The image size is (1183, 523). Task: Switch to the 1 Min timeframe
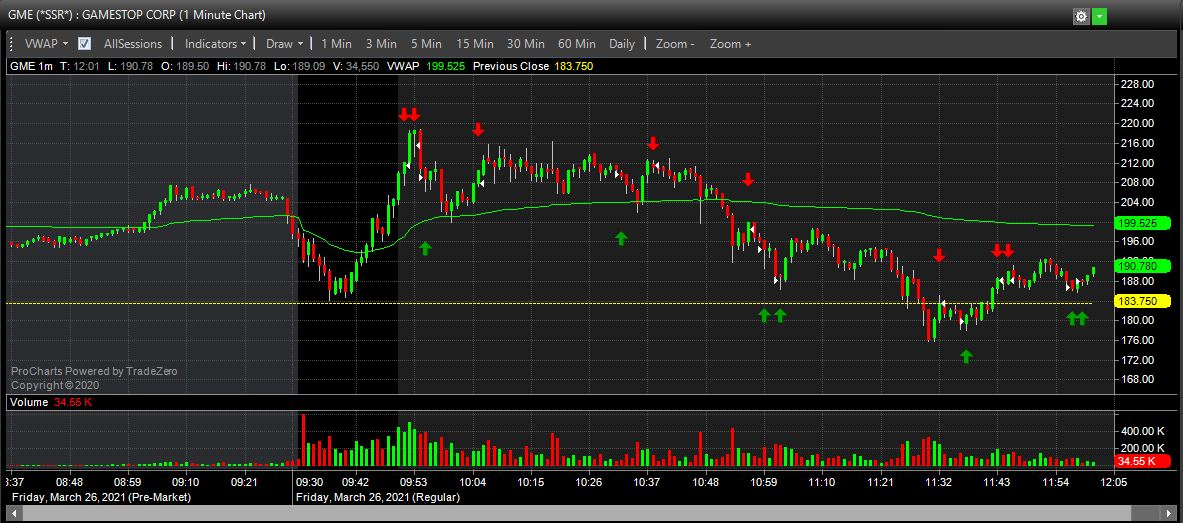336,44
